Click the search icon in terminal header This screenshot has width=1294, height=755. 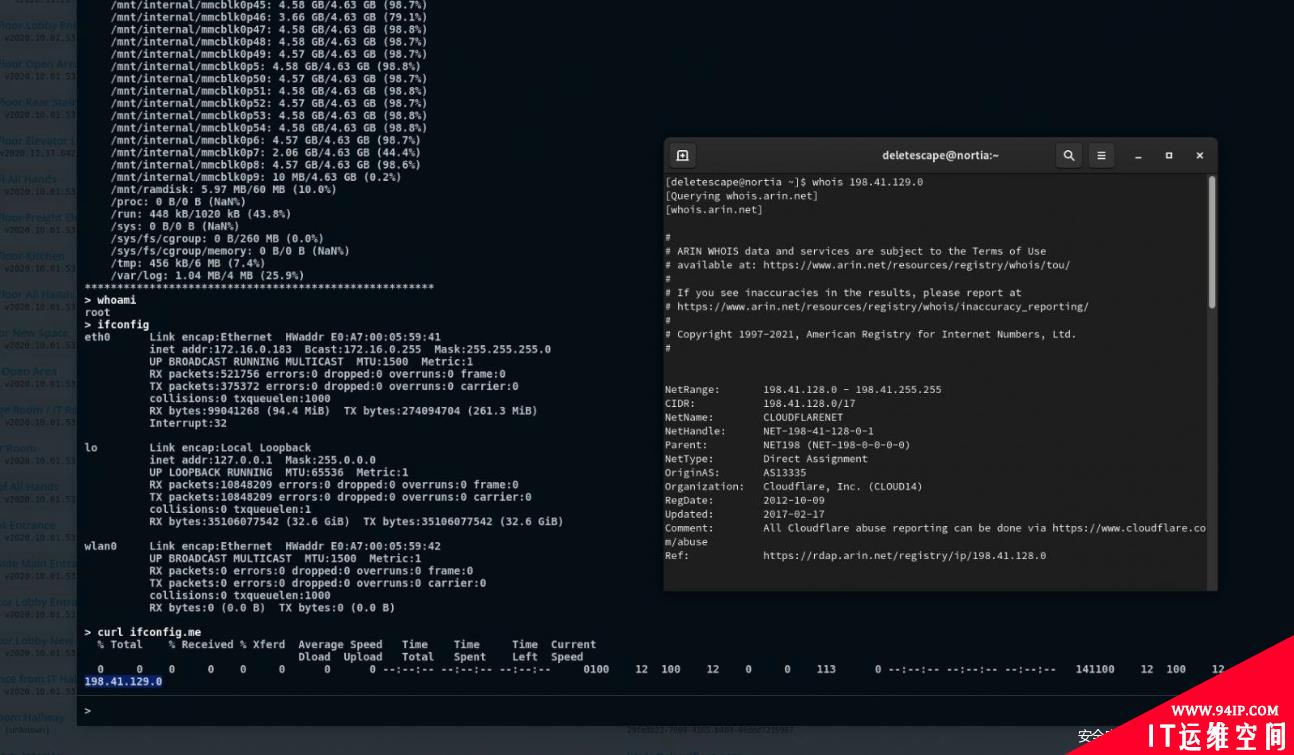tap(1069, 155)
